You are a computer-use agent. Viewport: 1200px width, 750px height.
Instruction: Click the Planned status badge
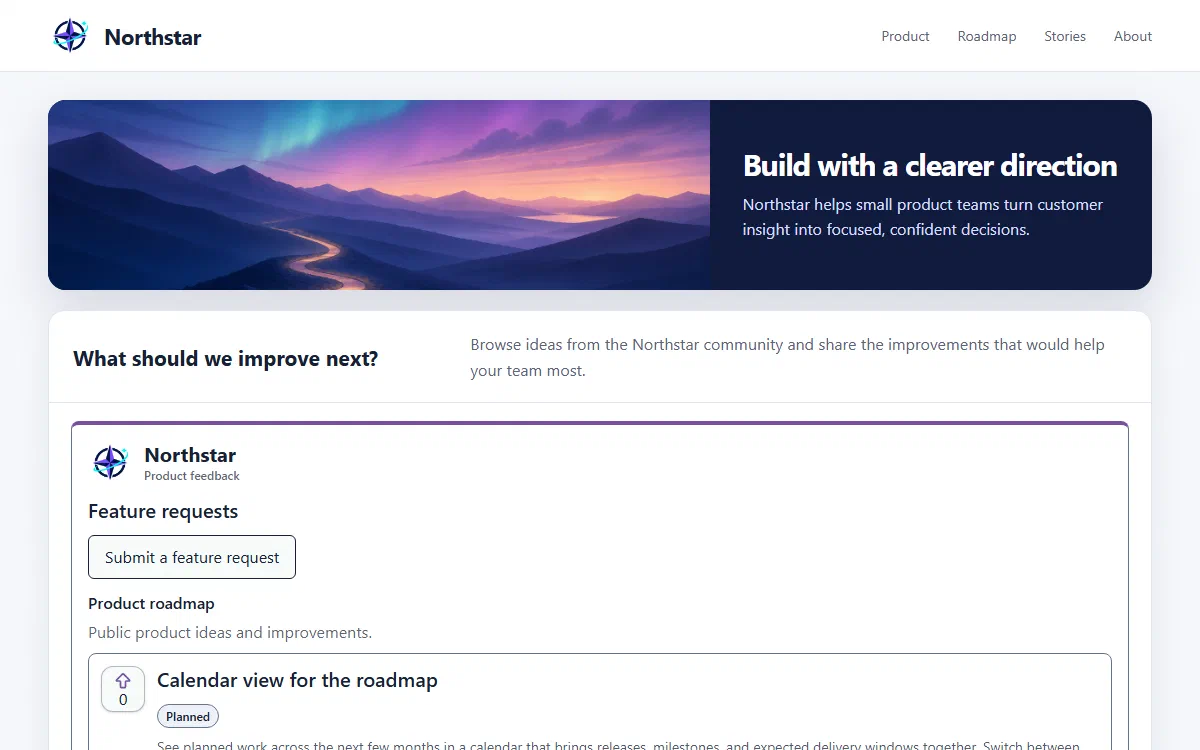pyautogui.click(x=188, y=716)
